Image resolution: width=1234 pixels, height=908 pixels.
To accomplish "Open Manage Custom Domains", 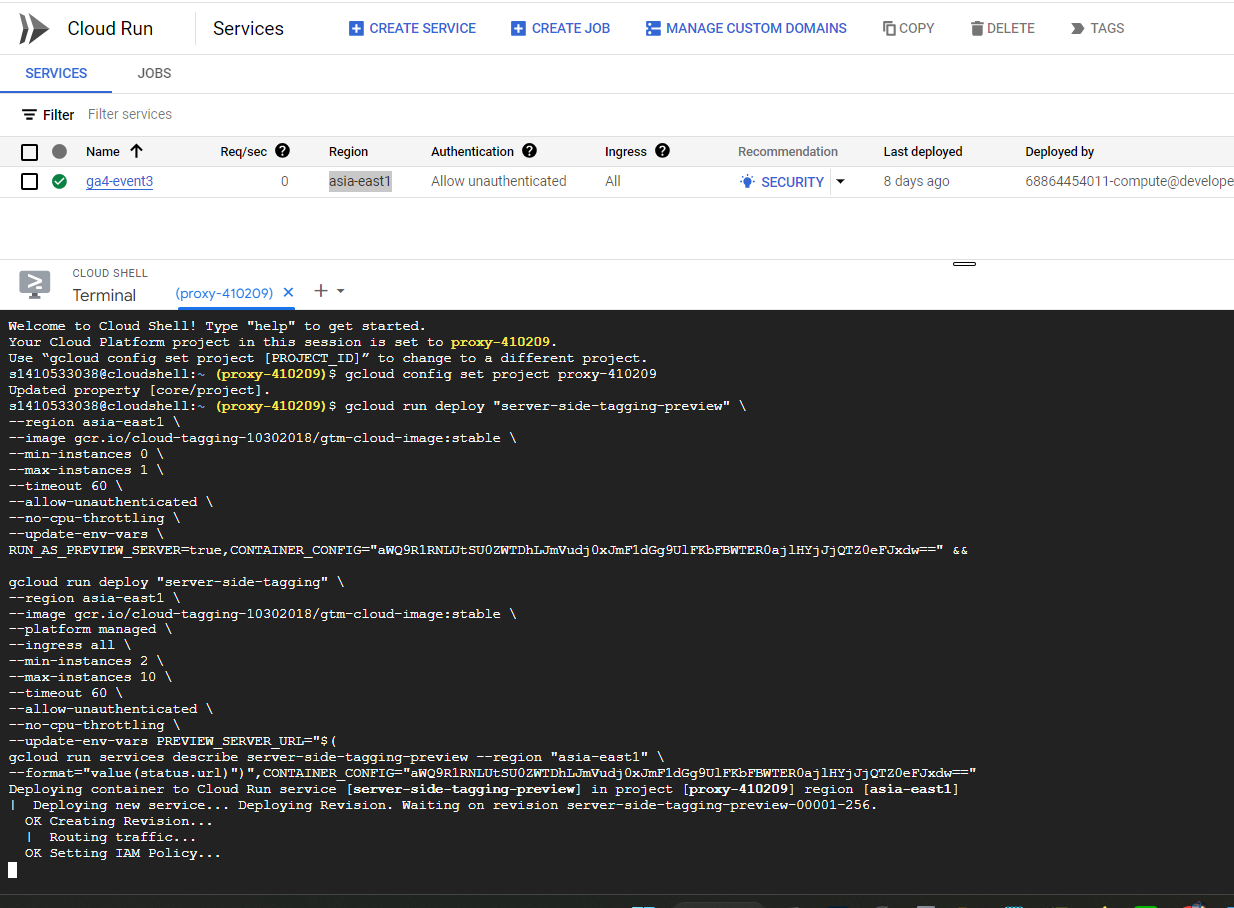I will click(746, 28).
